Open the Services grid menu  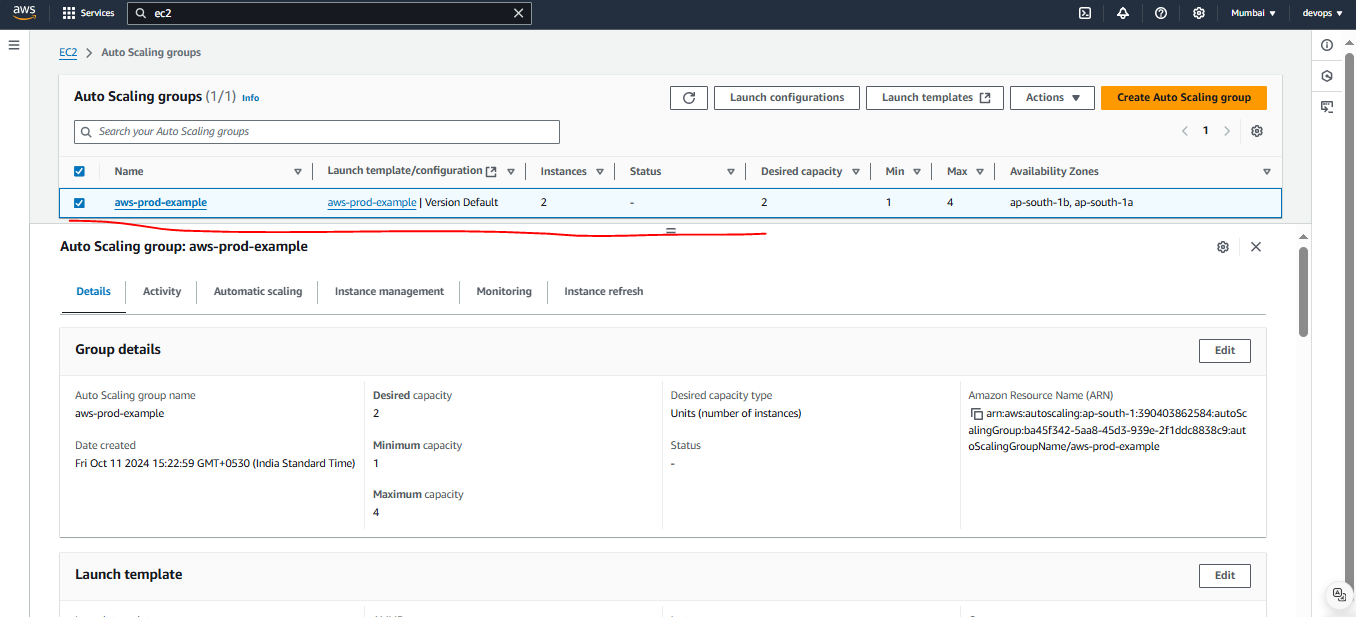88,13
